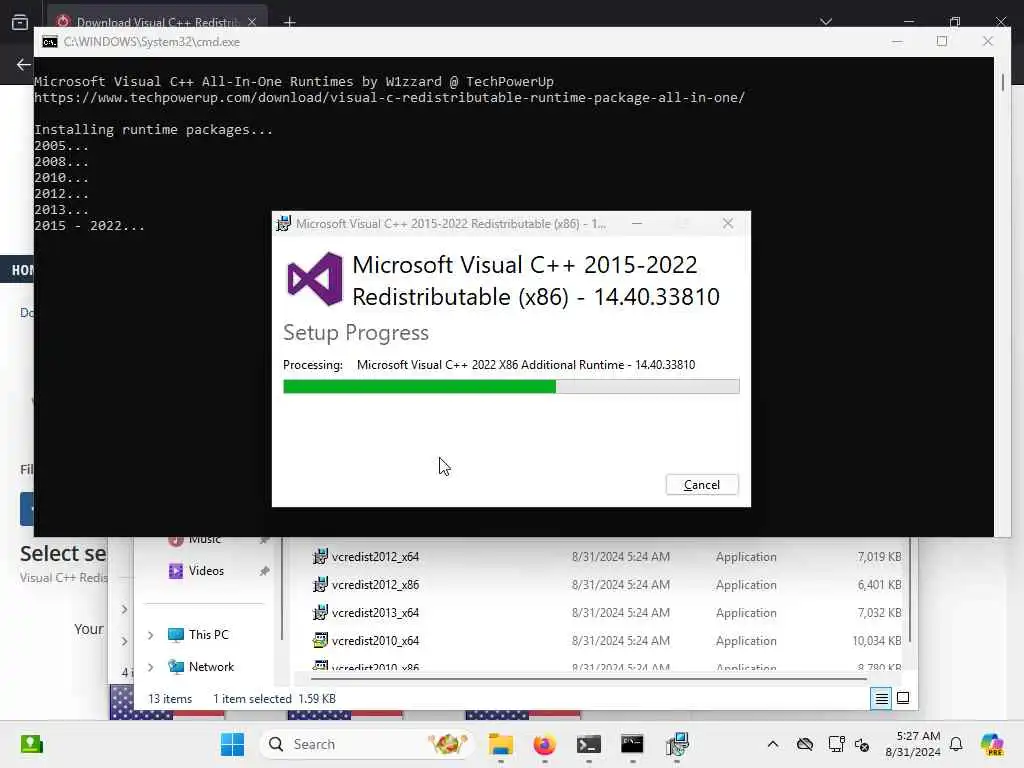Click Application type of vcredist2013_x64
Viewport: 1024px width, 768px height.
746,613
